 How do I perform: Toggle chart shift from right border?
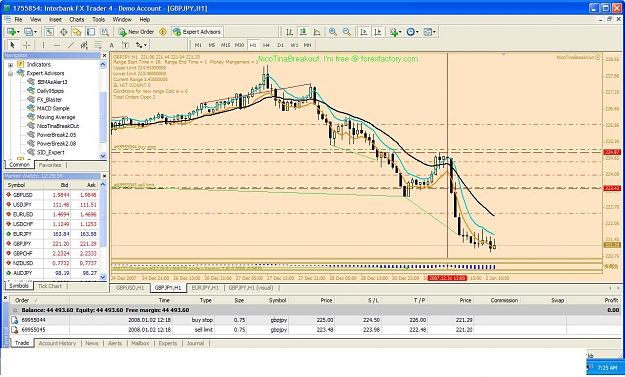[x=377, y=32]
